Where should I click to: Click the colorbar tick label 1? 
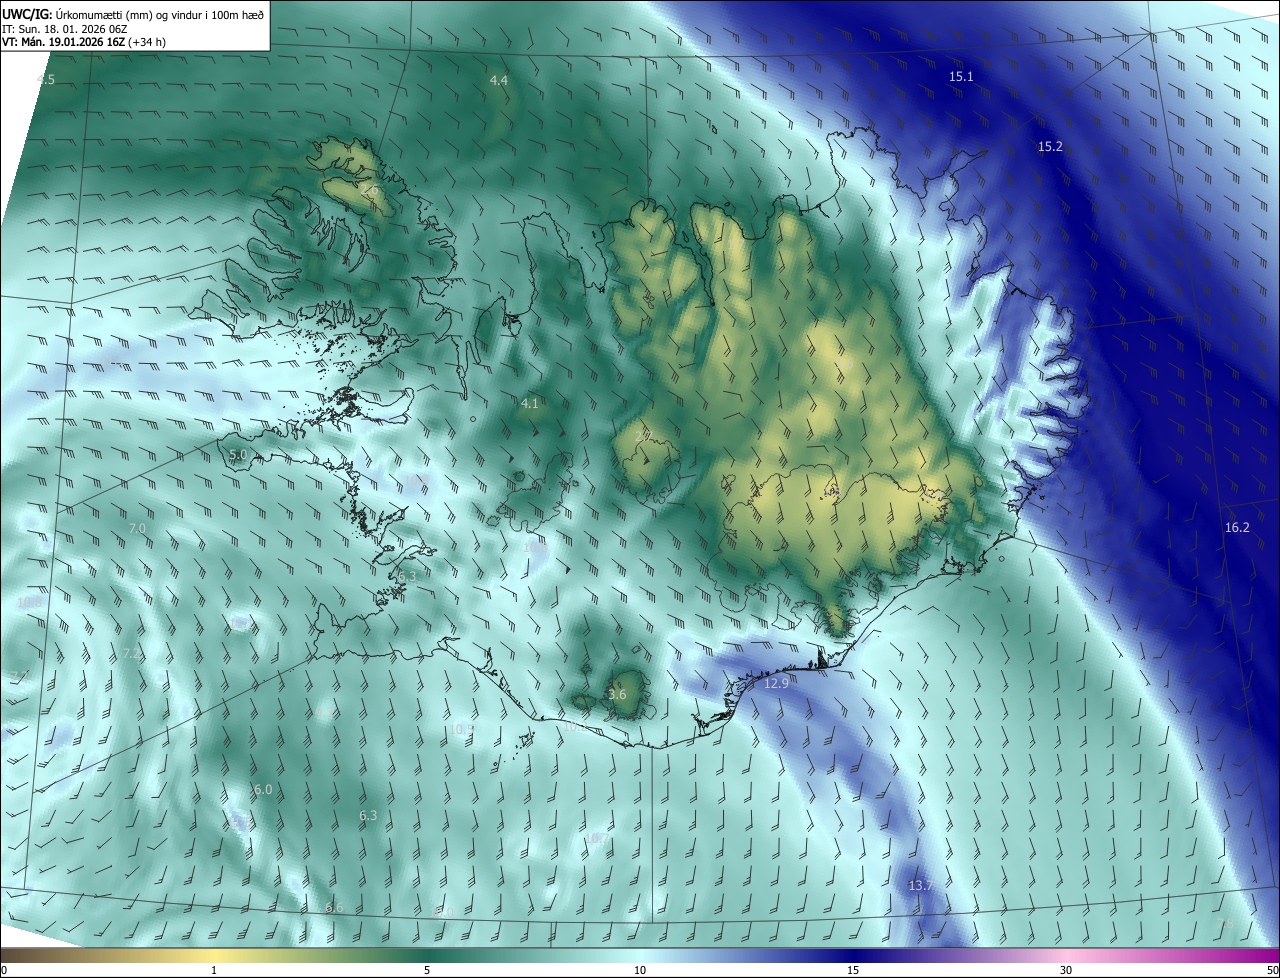click(214, 970)
